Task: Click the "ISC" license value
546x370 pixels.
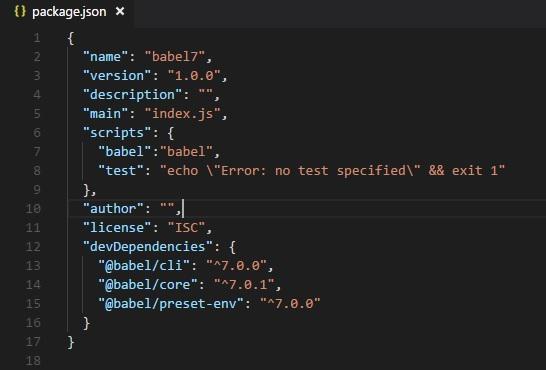Action: 186,228
